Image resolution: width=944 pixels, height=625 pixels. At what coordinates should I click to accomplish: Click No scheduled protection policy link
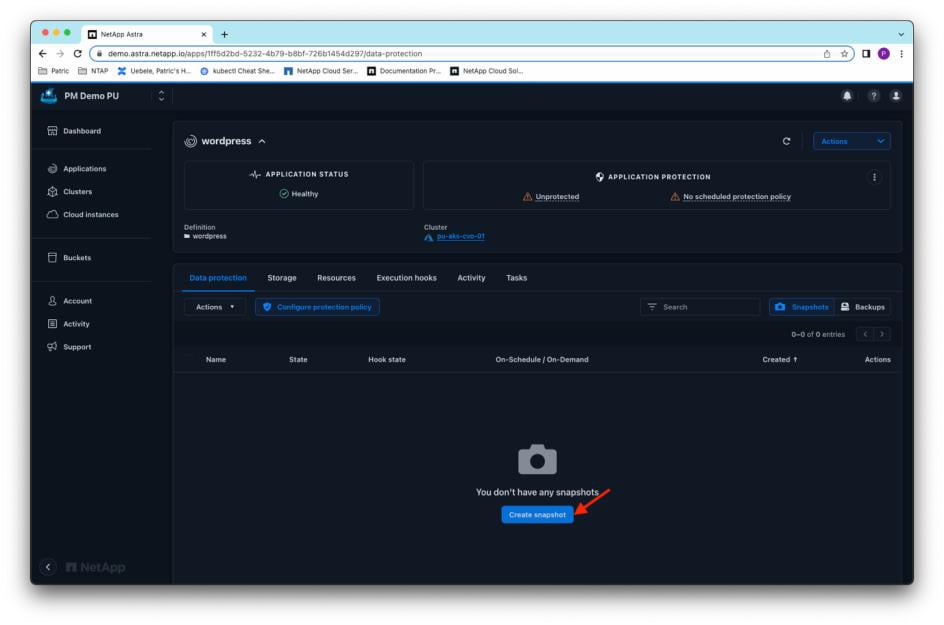click(x=737, y=197)
